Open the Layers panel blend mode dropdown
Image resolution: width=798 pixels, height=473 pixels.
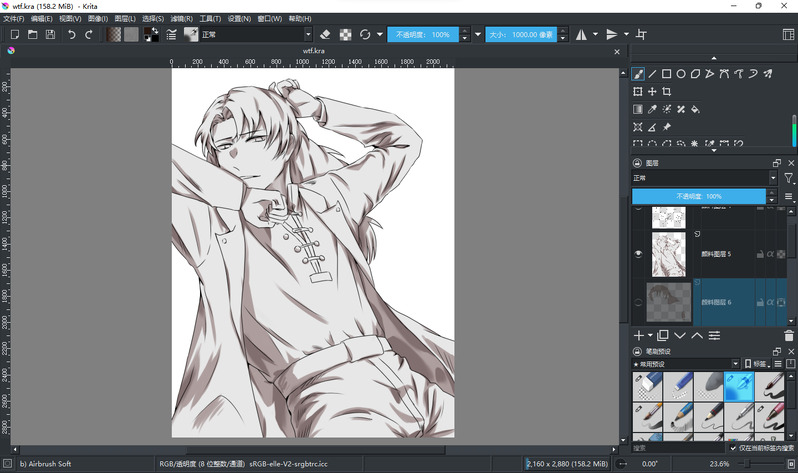tap(704, 178)
